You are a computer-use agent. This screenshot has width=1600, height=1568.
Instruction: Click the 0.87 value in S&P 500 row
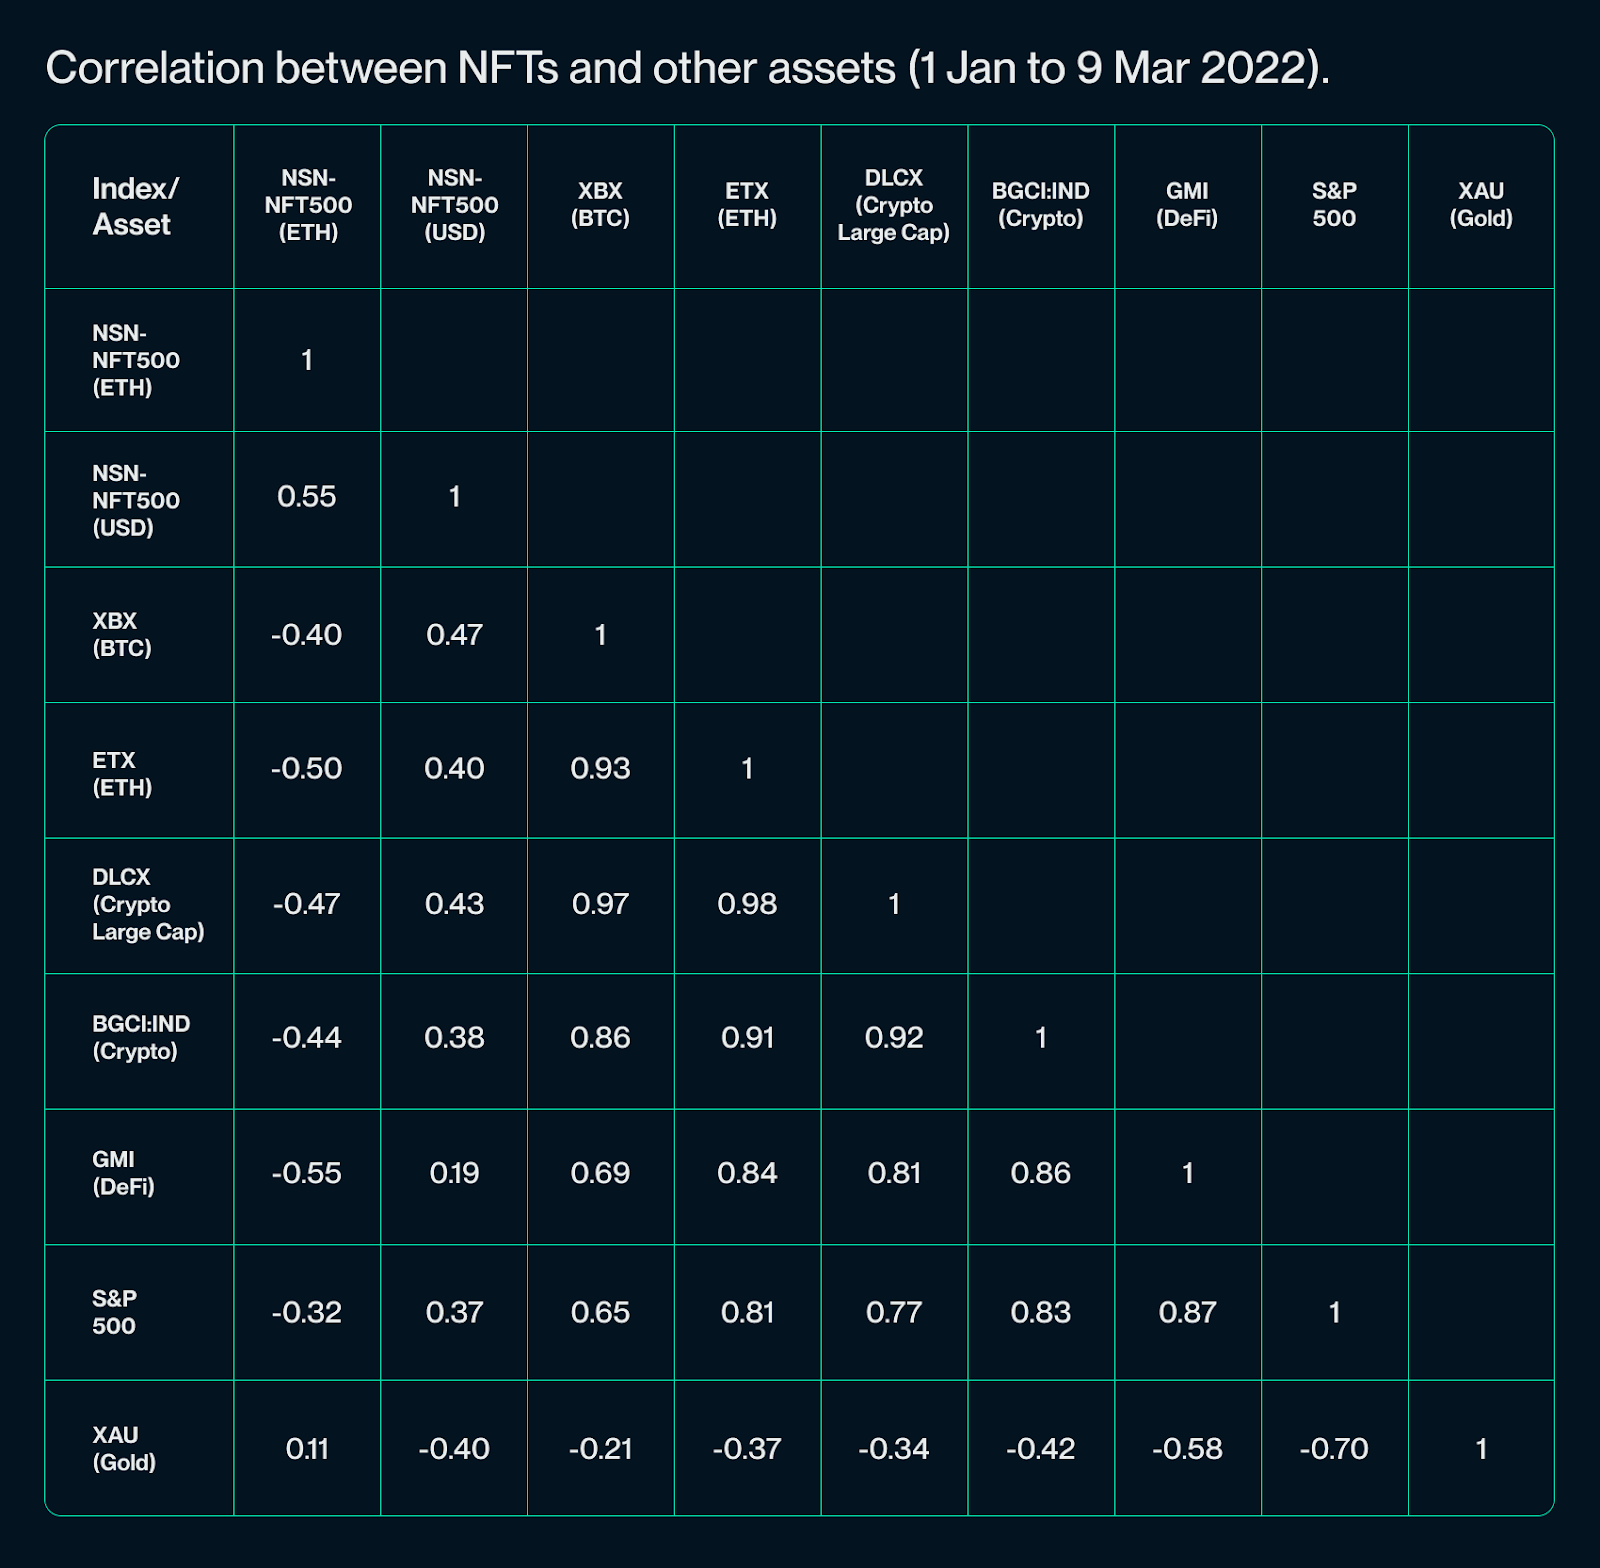coord(1187,1312)
